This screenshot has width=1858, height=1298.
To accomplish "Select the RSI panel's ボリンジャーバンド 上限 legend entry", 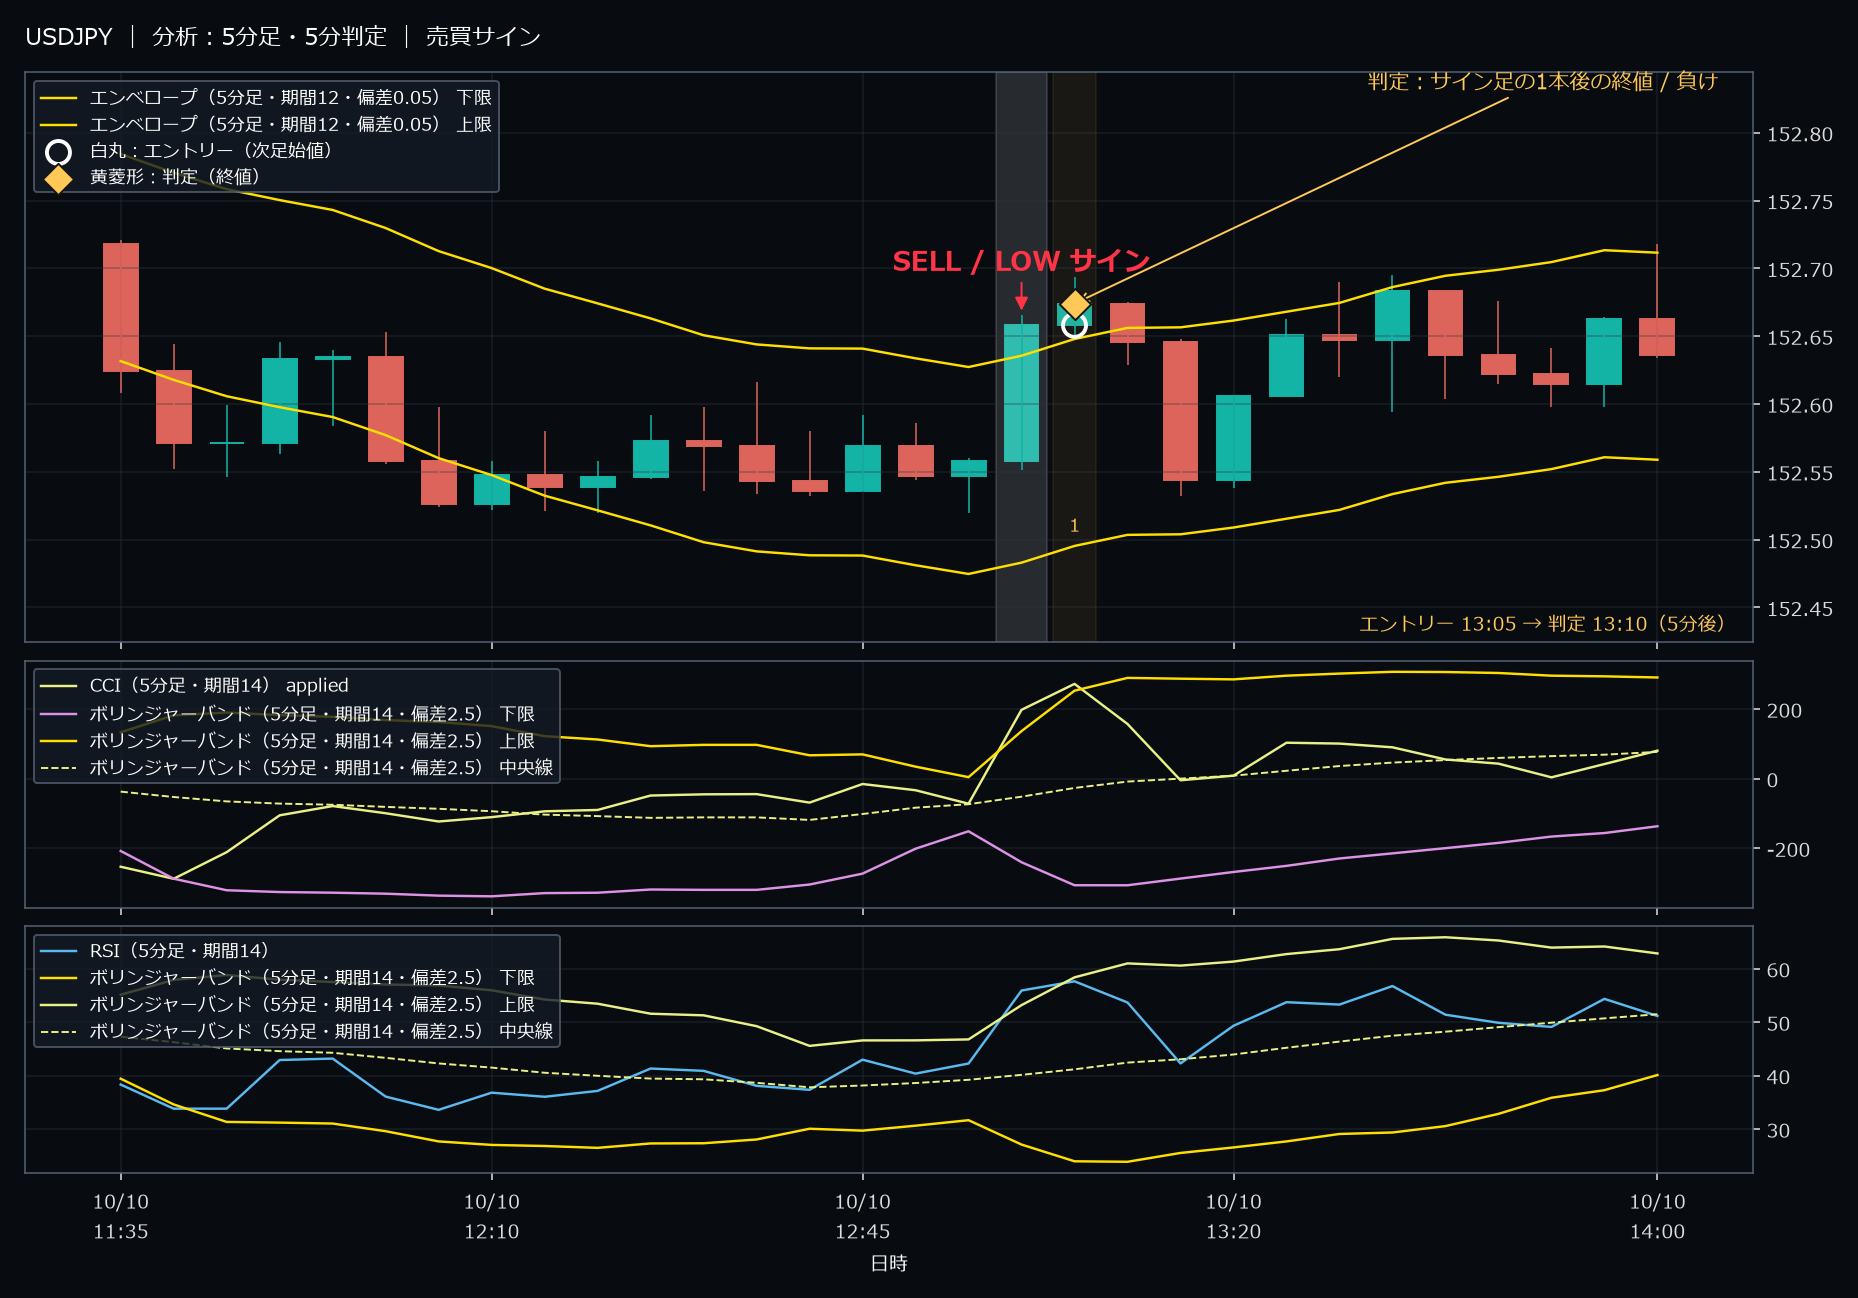I will 288,1004.
